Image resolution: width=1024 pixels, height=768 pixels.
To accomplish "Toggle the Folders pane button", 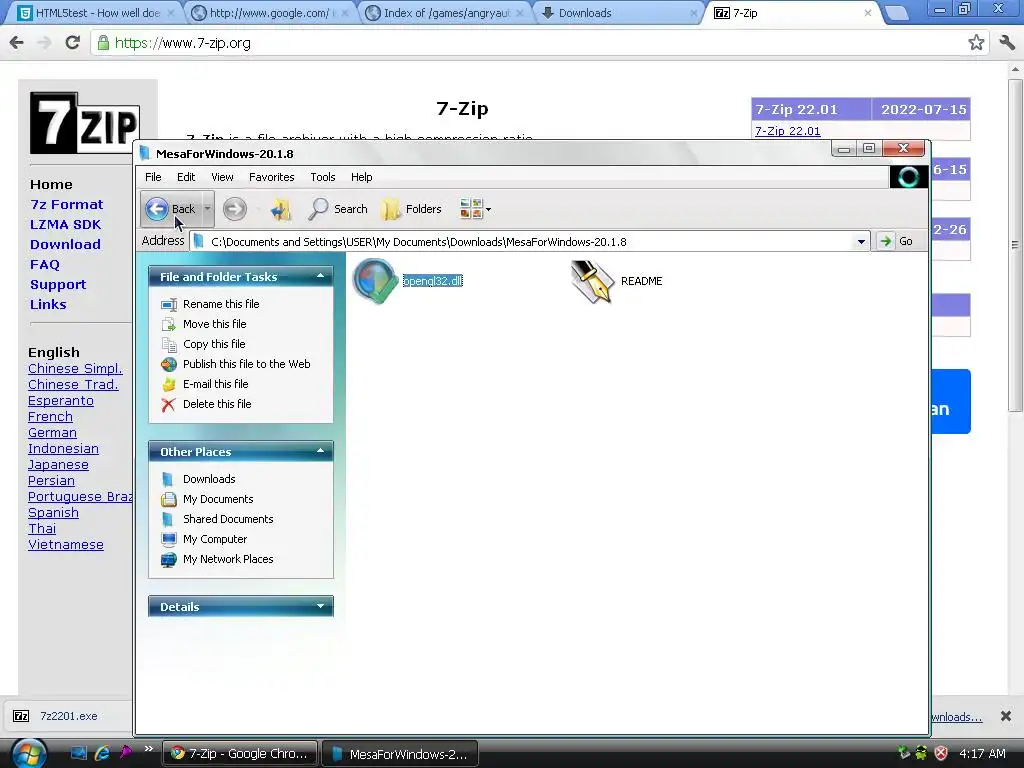I will [411, 209].
